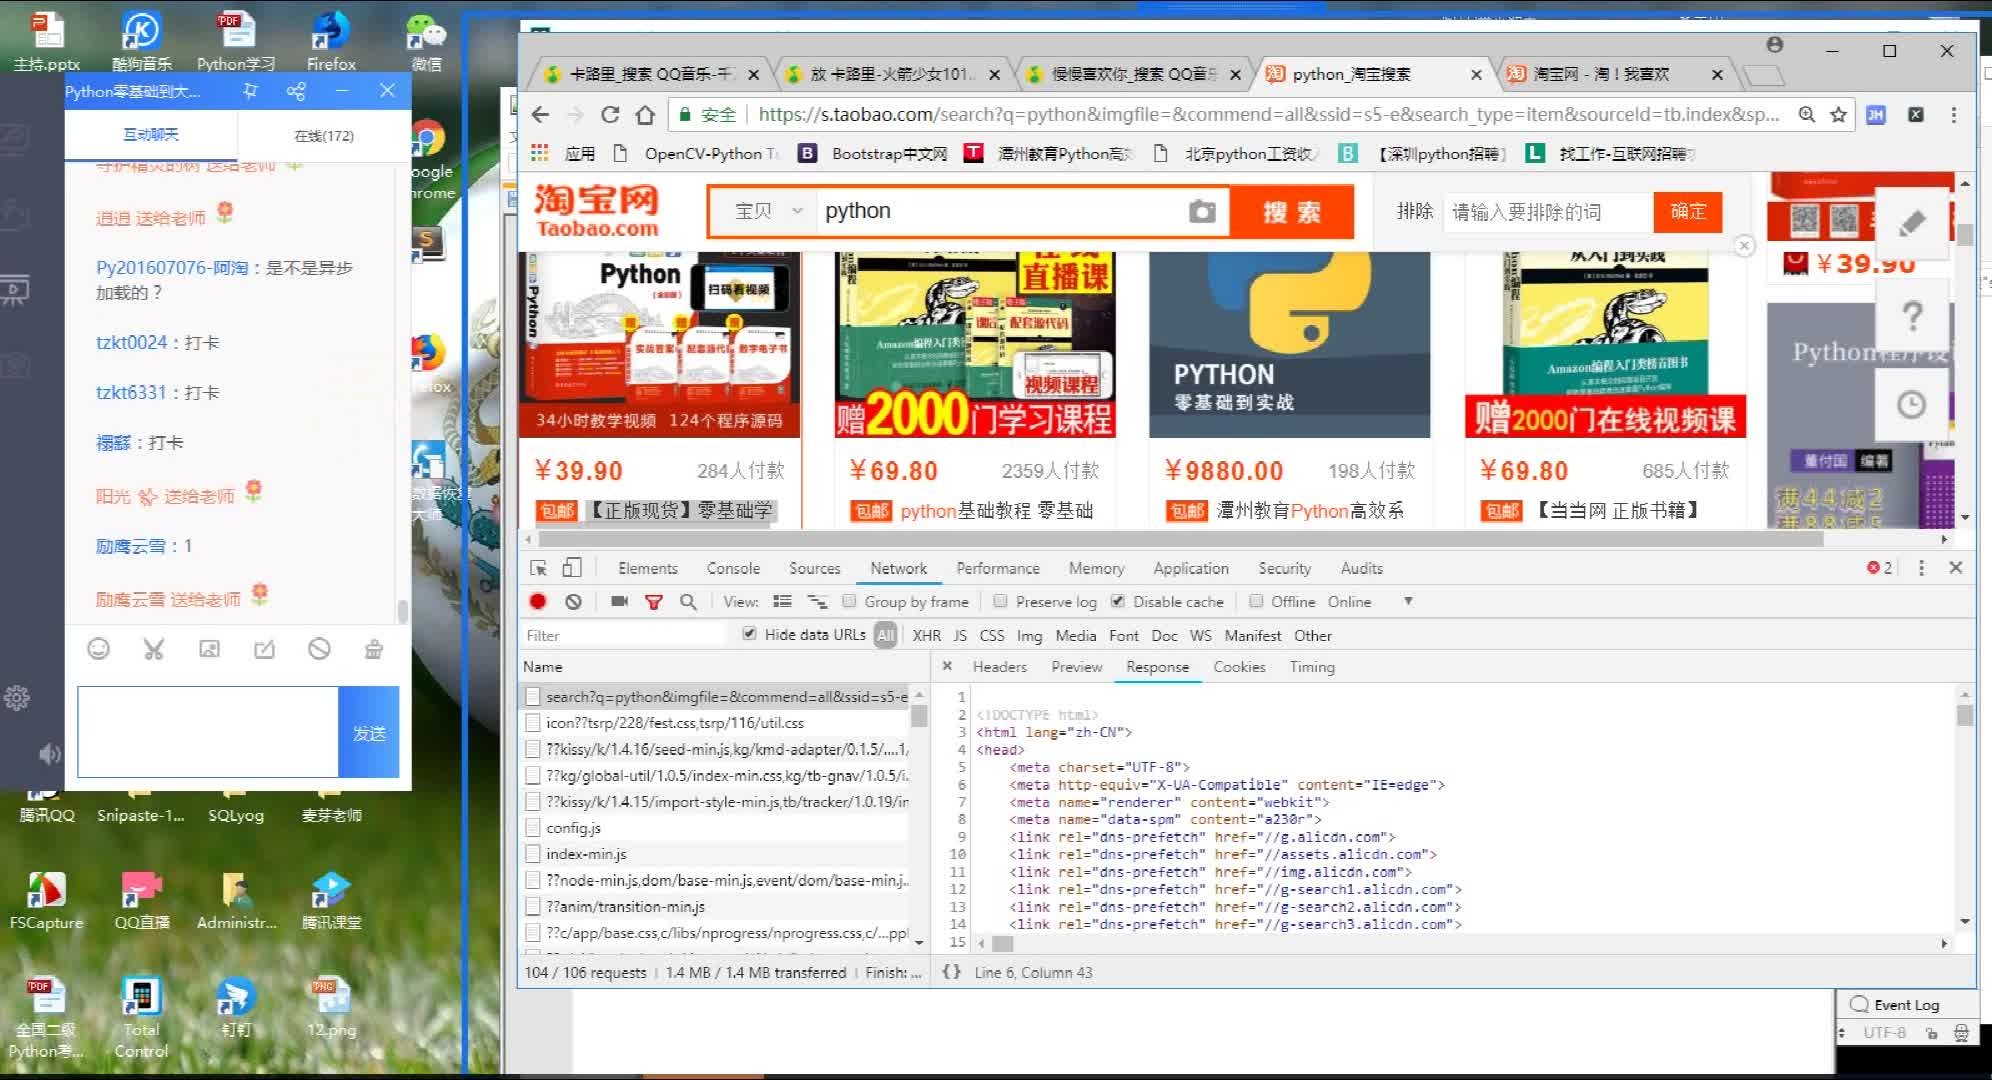Open the emoji picker in QQ chat
The width and height of the screenshot is (1992, 1080).
click(98, 649)
